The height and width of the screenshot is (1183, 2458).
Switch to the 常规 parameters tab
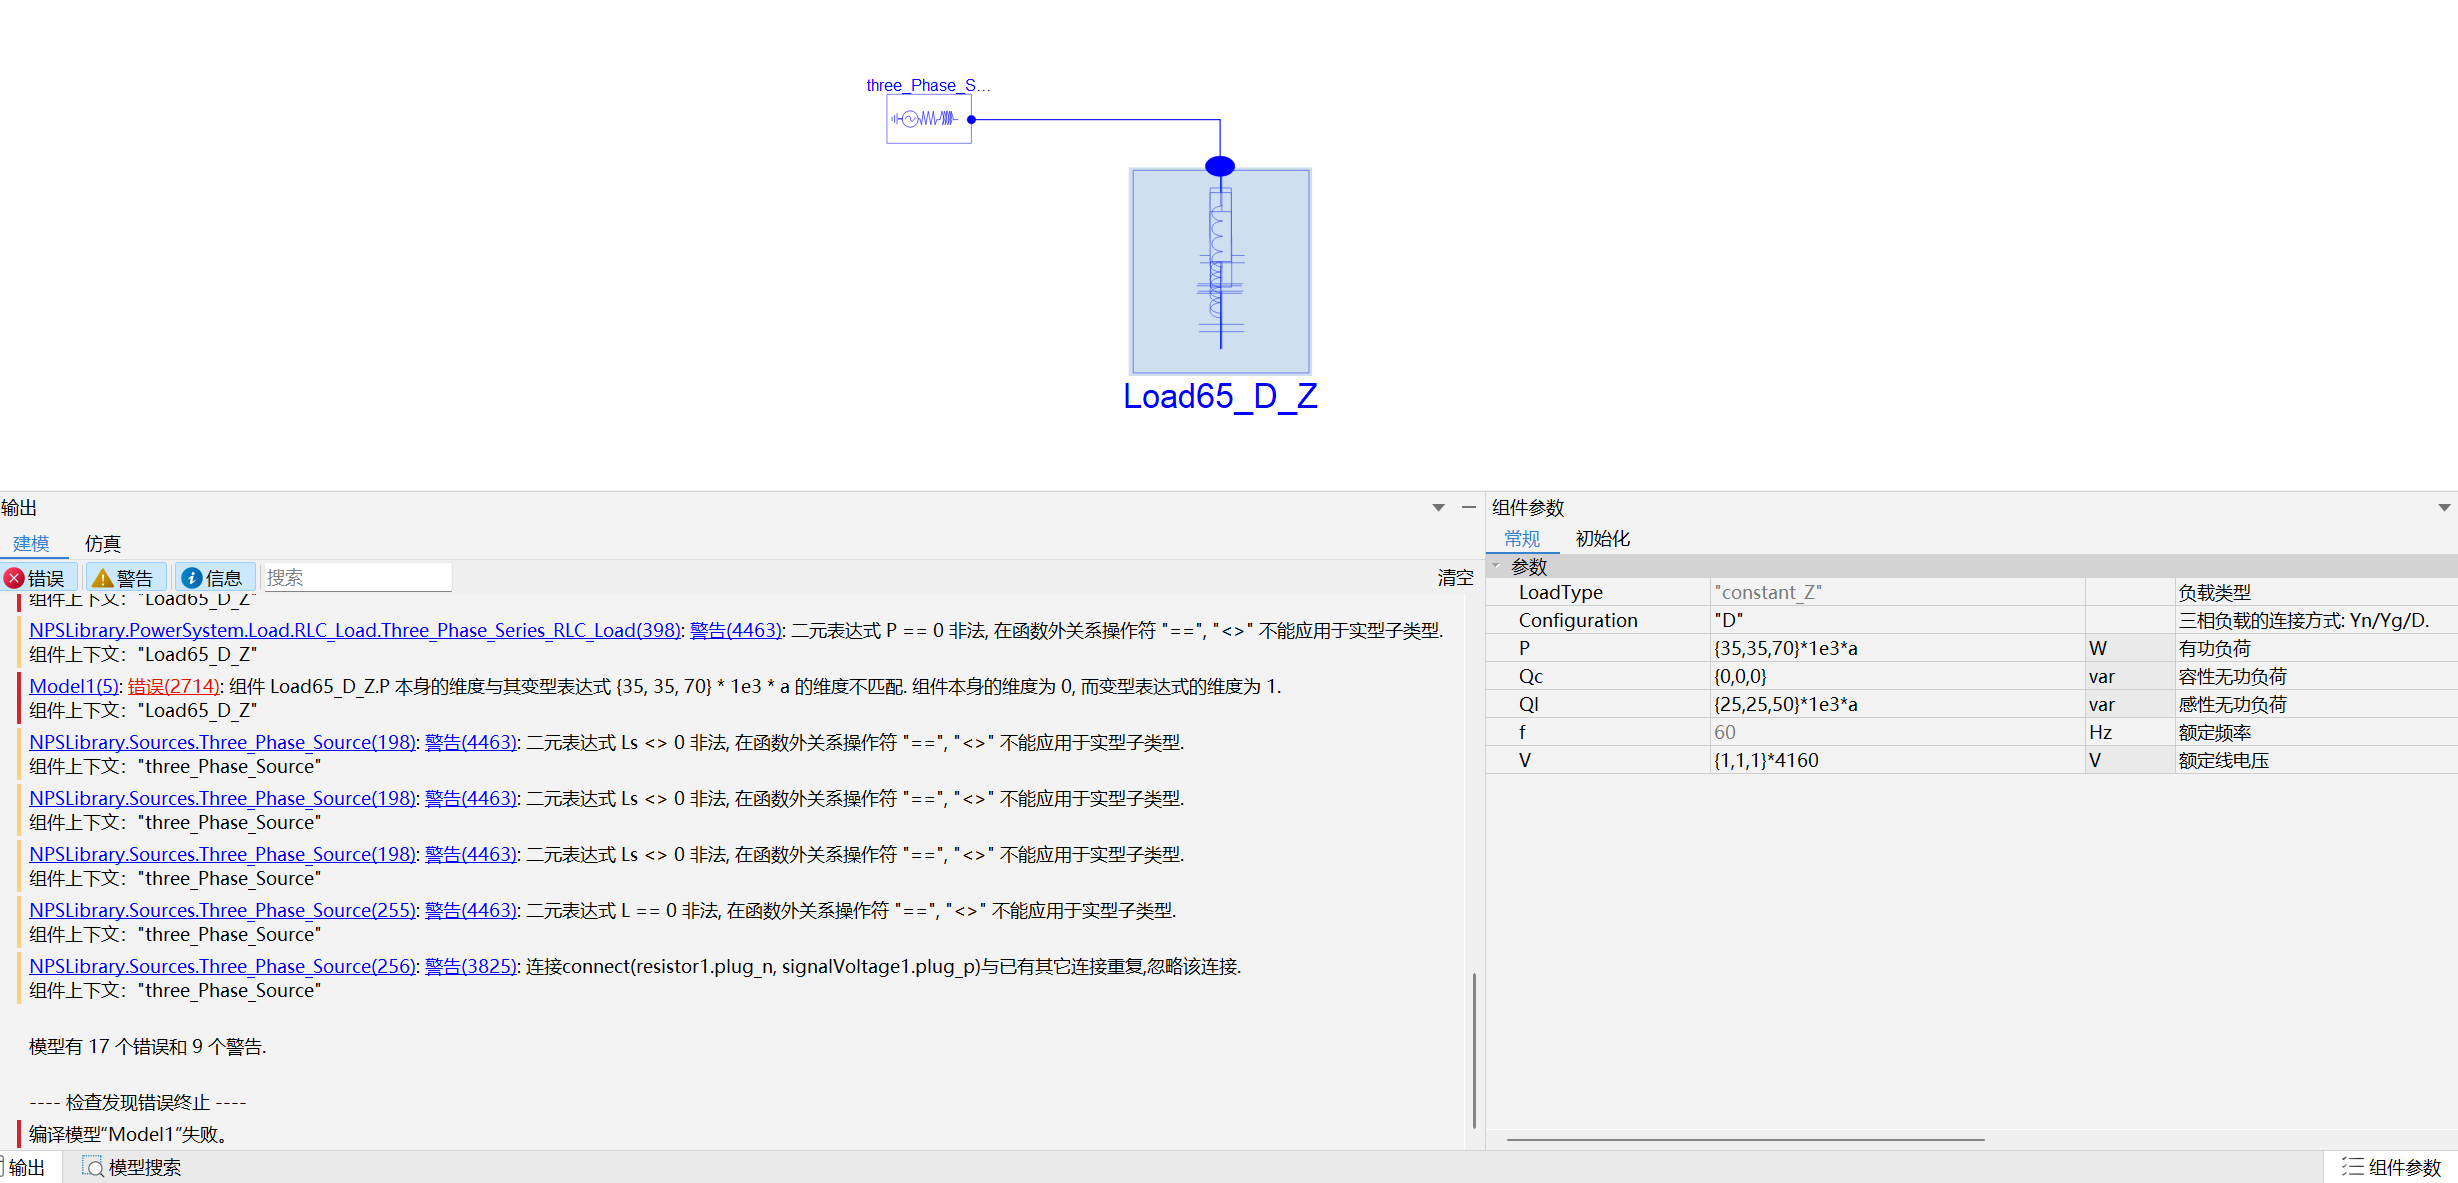pyautogui.click(x=1522, y=539)
